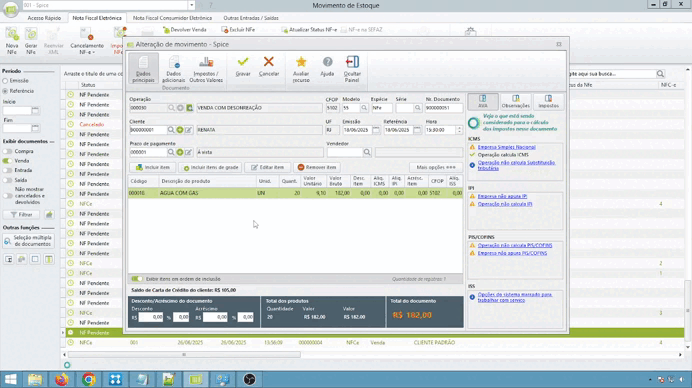Click Filtrar button in sidebar
692x388 pixels.
[22, 215]
